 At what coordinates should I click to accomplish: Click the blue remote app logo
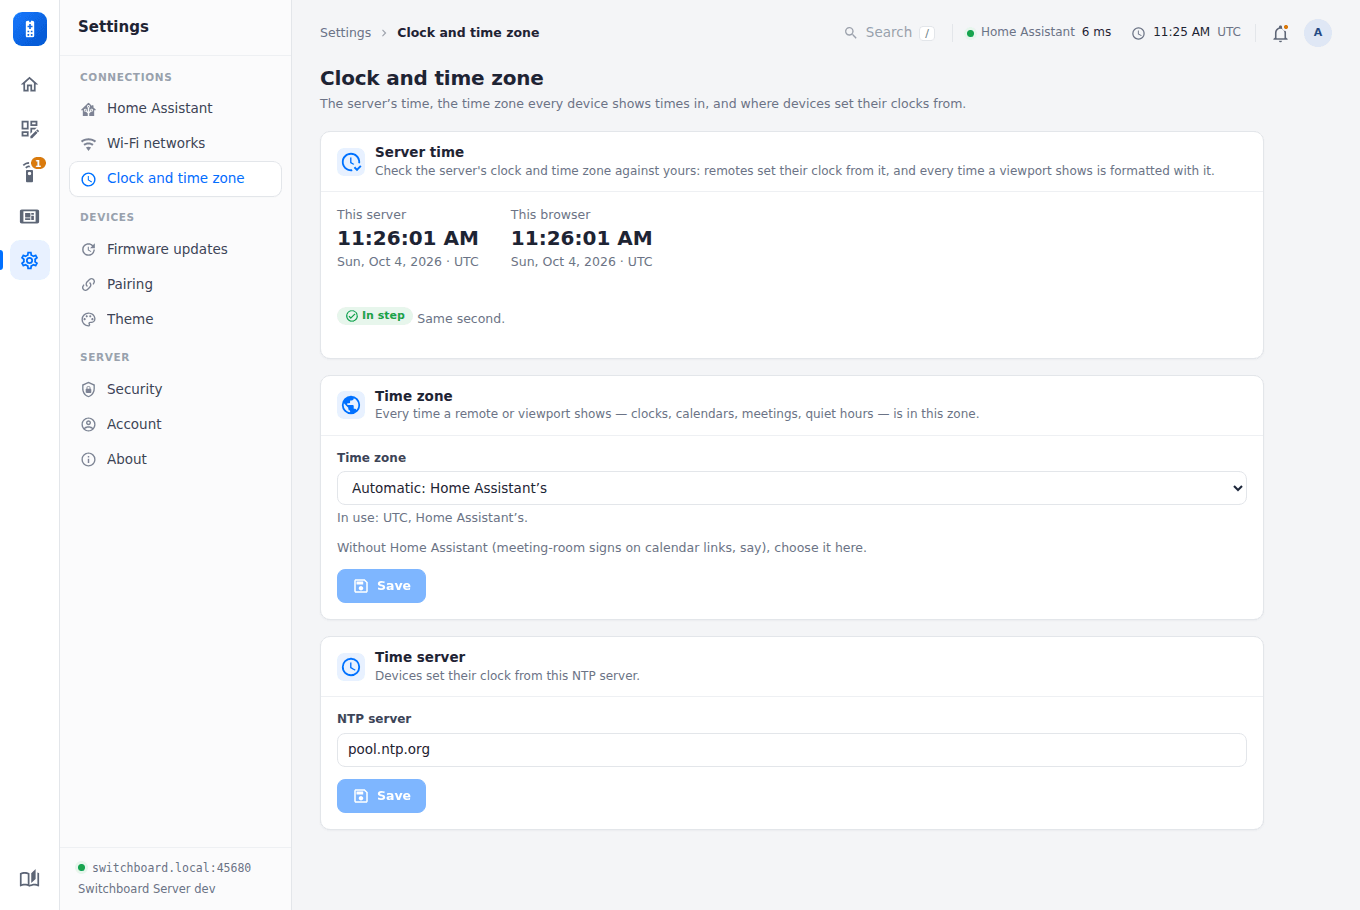point(30,29)
